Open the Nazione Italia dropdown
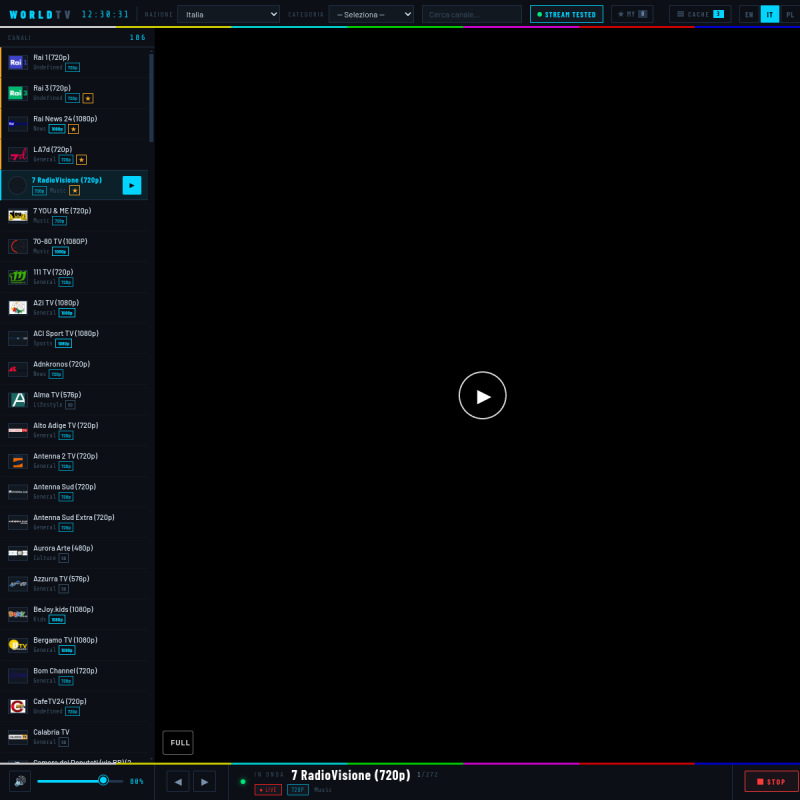The width and height of the screenshot is (800, 800). pyautogui.click(x=228, y=14)
